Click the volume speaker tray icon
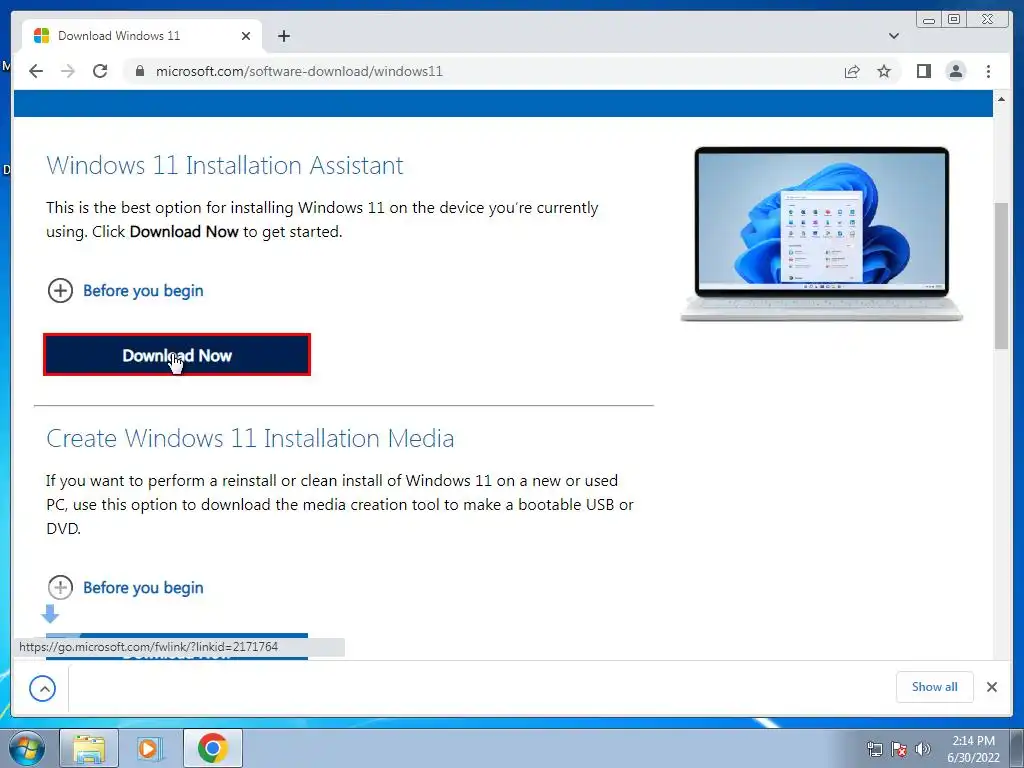 (923, 749)
